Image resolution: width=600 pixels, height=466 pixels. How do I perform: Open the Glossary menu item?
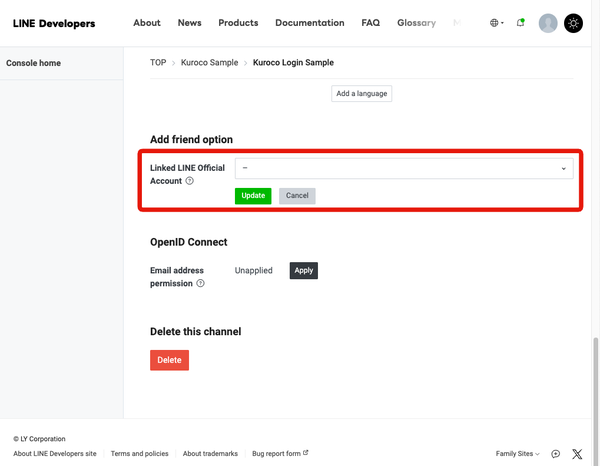click(416, 23)
